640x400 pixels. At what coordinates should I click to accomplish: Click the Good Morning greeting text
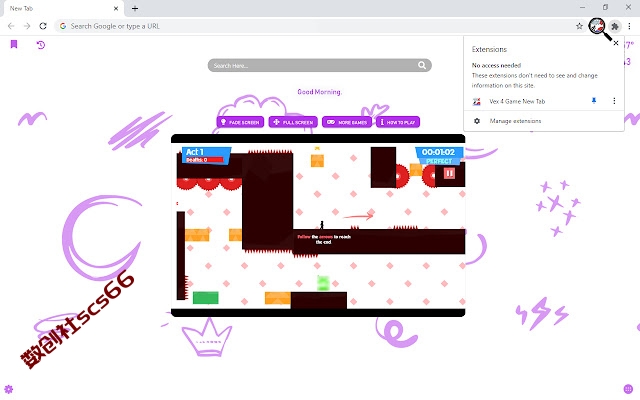[x=319, y=92]
